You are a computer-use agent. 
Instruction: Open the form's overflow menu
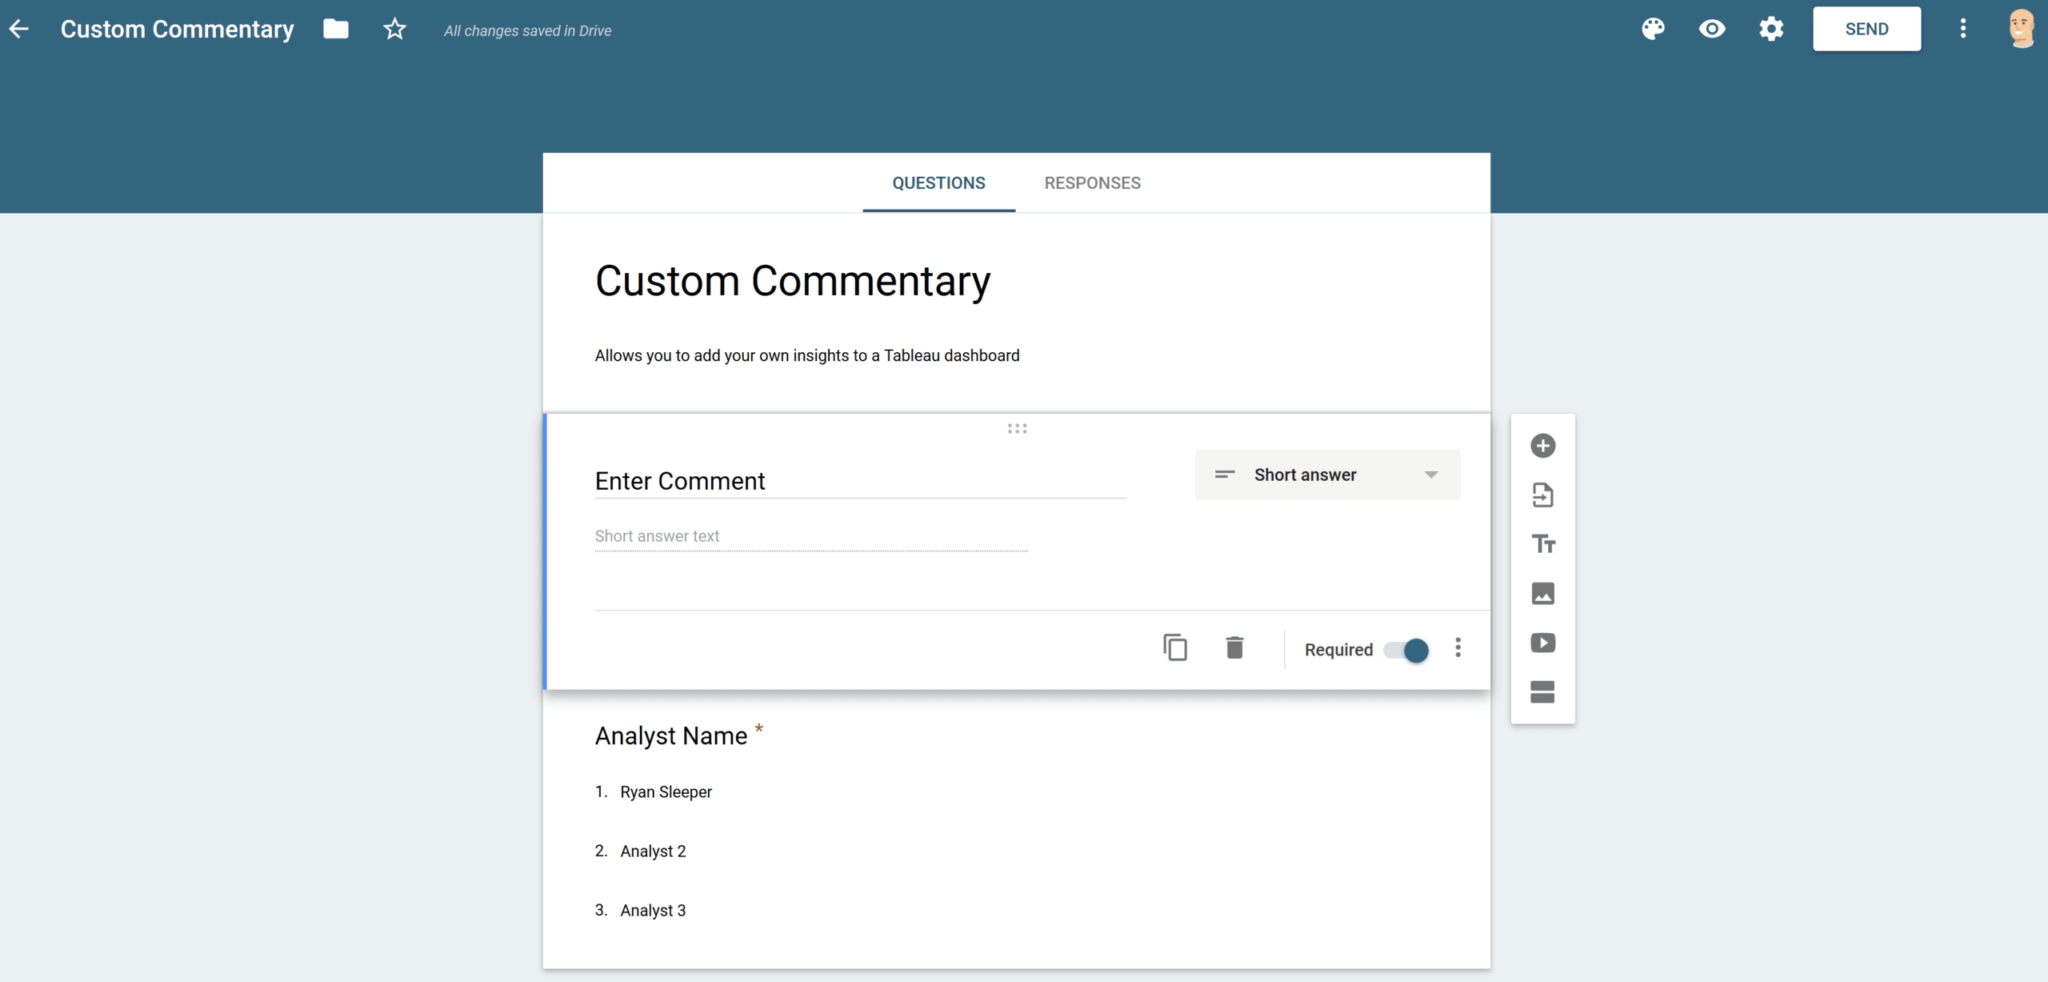tap(1962, 29)
